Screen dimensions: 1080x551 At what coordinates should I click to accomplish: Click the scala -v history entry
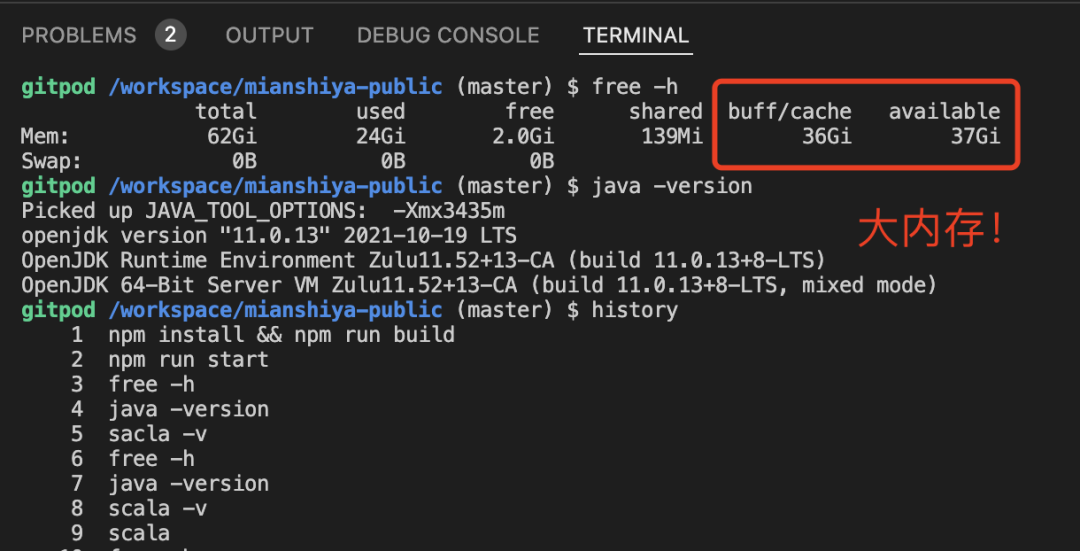tap(157, 508)
